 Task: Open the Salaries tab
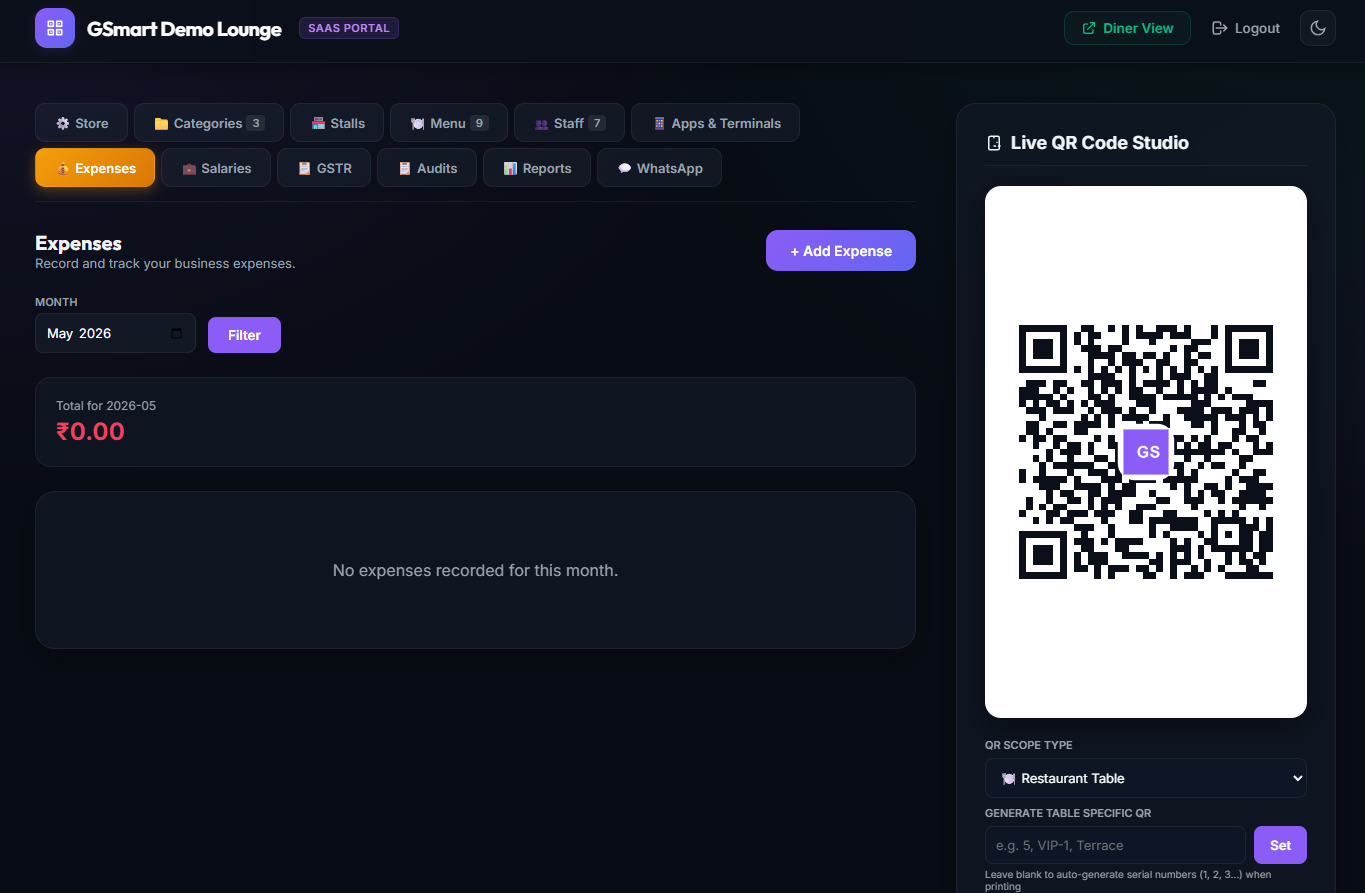[216, 168]
